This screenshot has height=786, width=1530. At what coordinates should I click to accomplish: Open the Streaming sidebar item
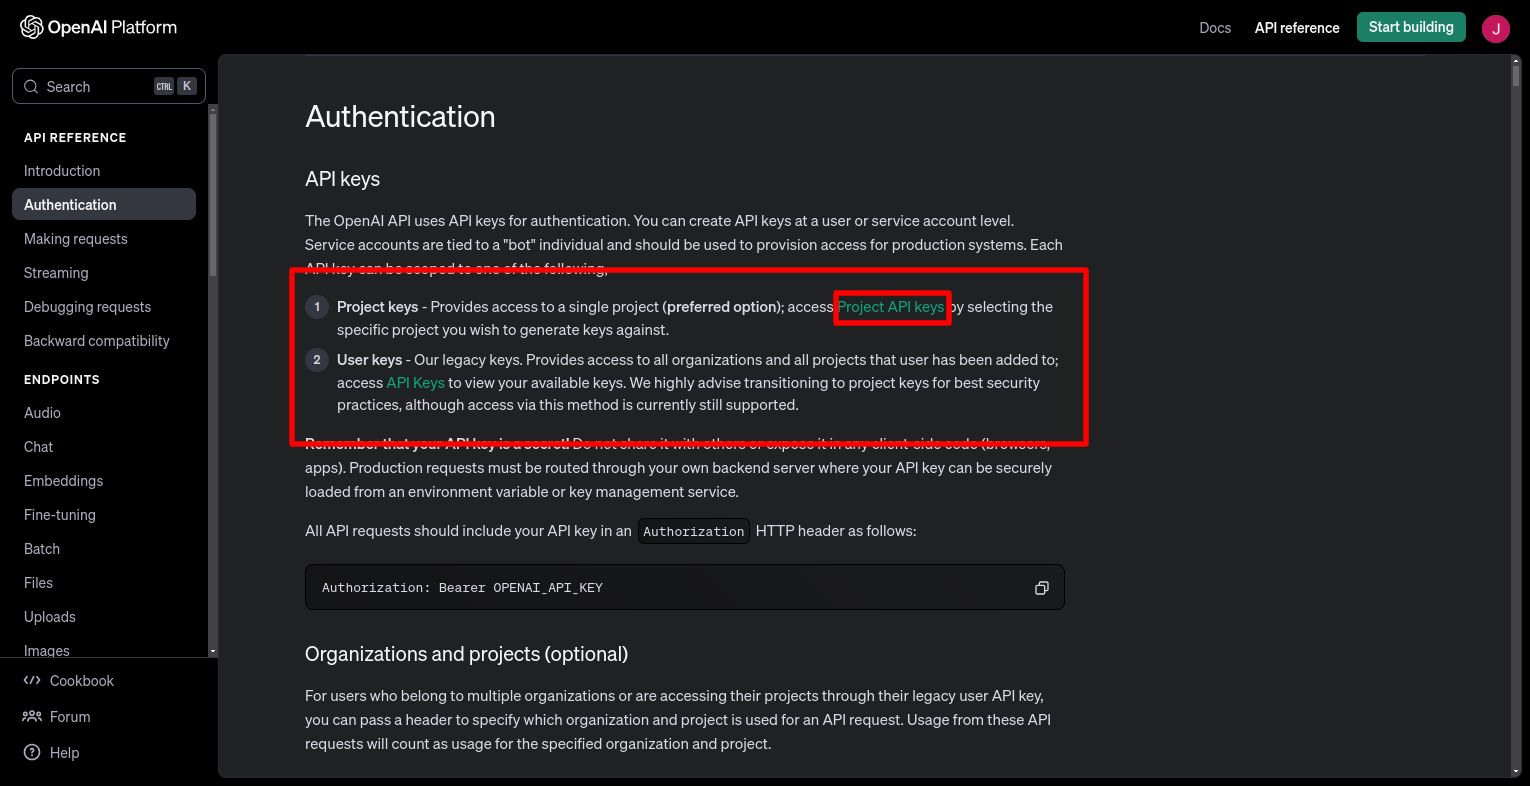(56, 273)
